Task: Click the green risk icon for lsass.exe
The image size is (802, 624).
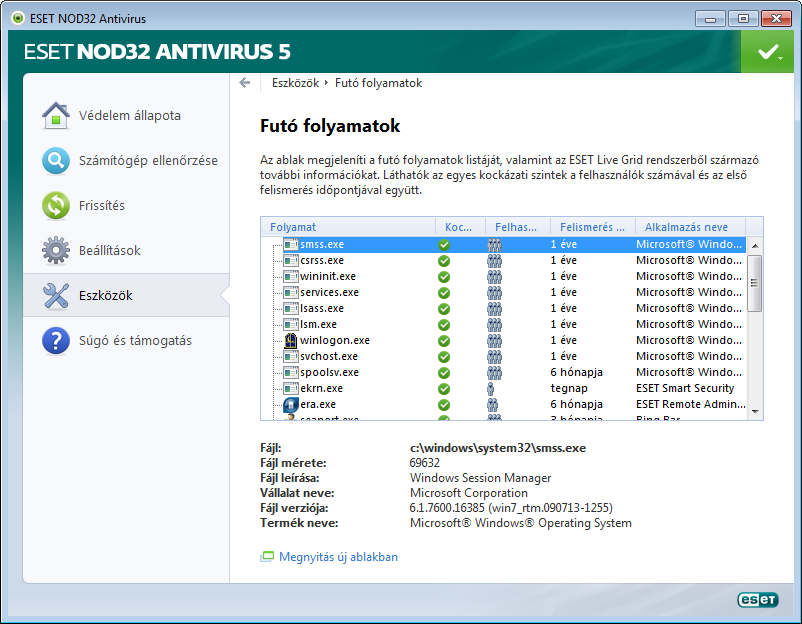Action: (444, 309)
